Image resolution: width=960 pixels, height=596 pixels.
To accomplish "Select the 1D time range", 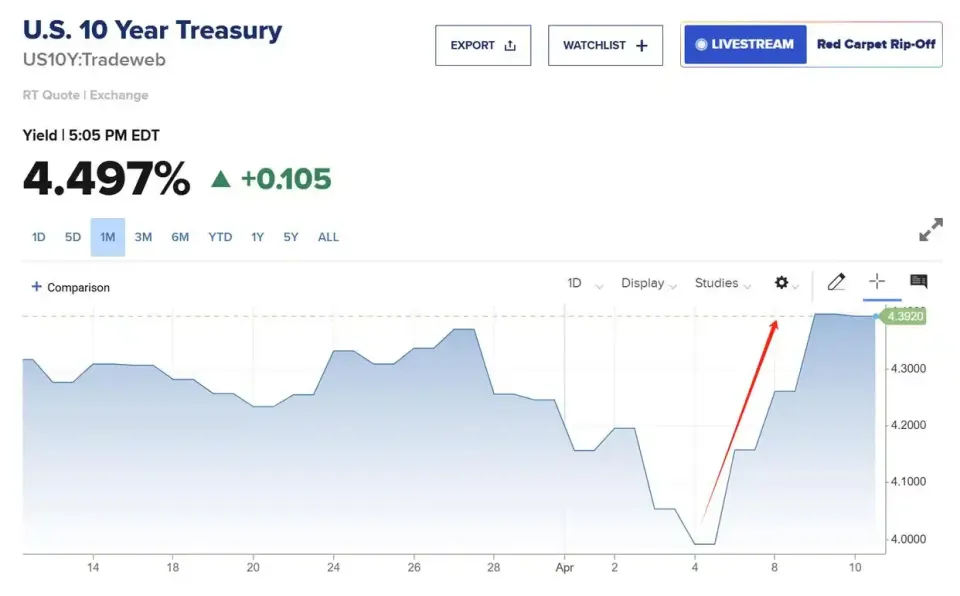I will pos(39,237).
